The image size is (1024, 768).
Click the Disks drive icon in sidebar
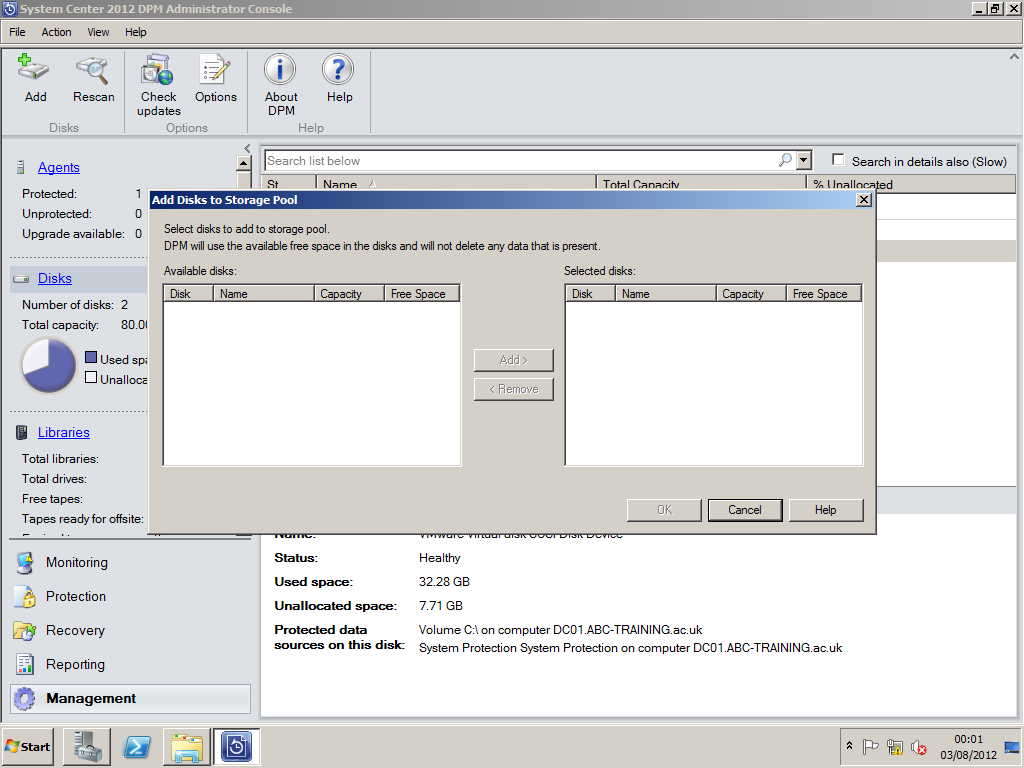point(22,279)
